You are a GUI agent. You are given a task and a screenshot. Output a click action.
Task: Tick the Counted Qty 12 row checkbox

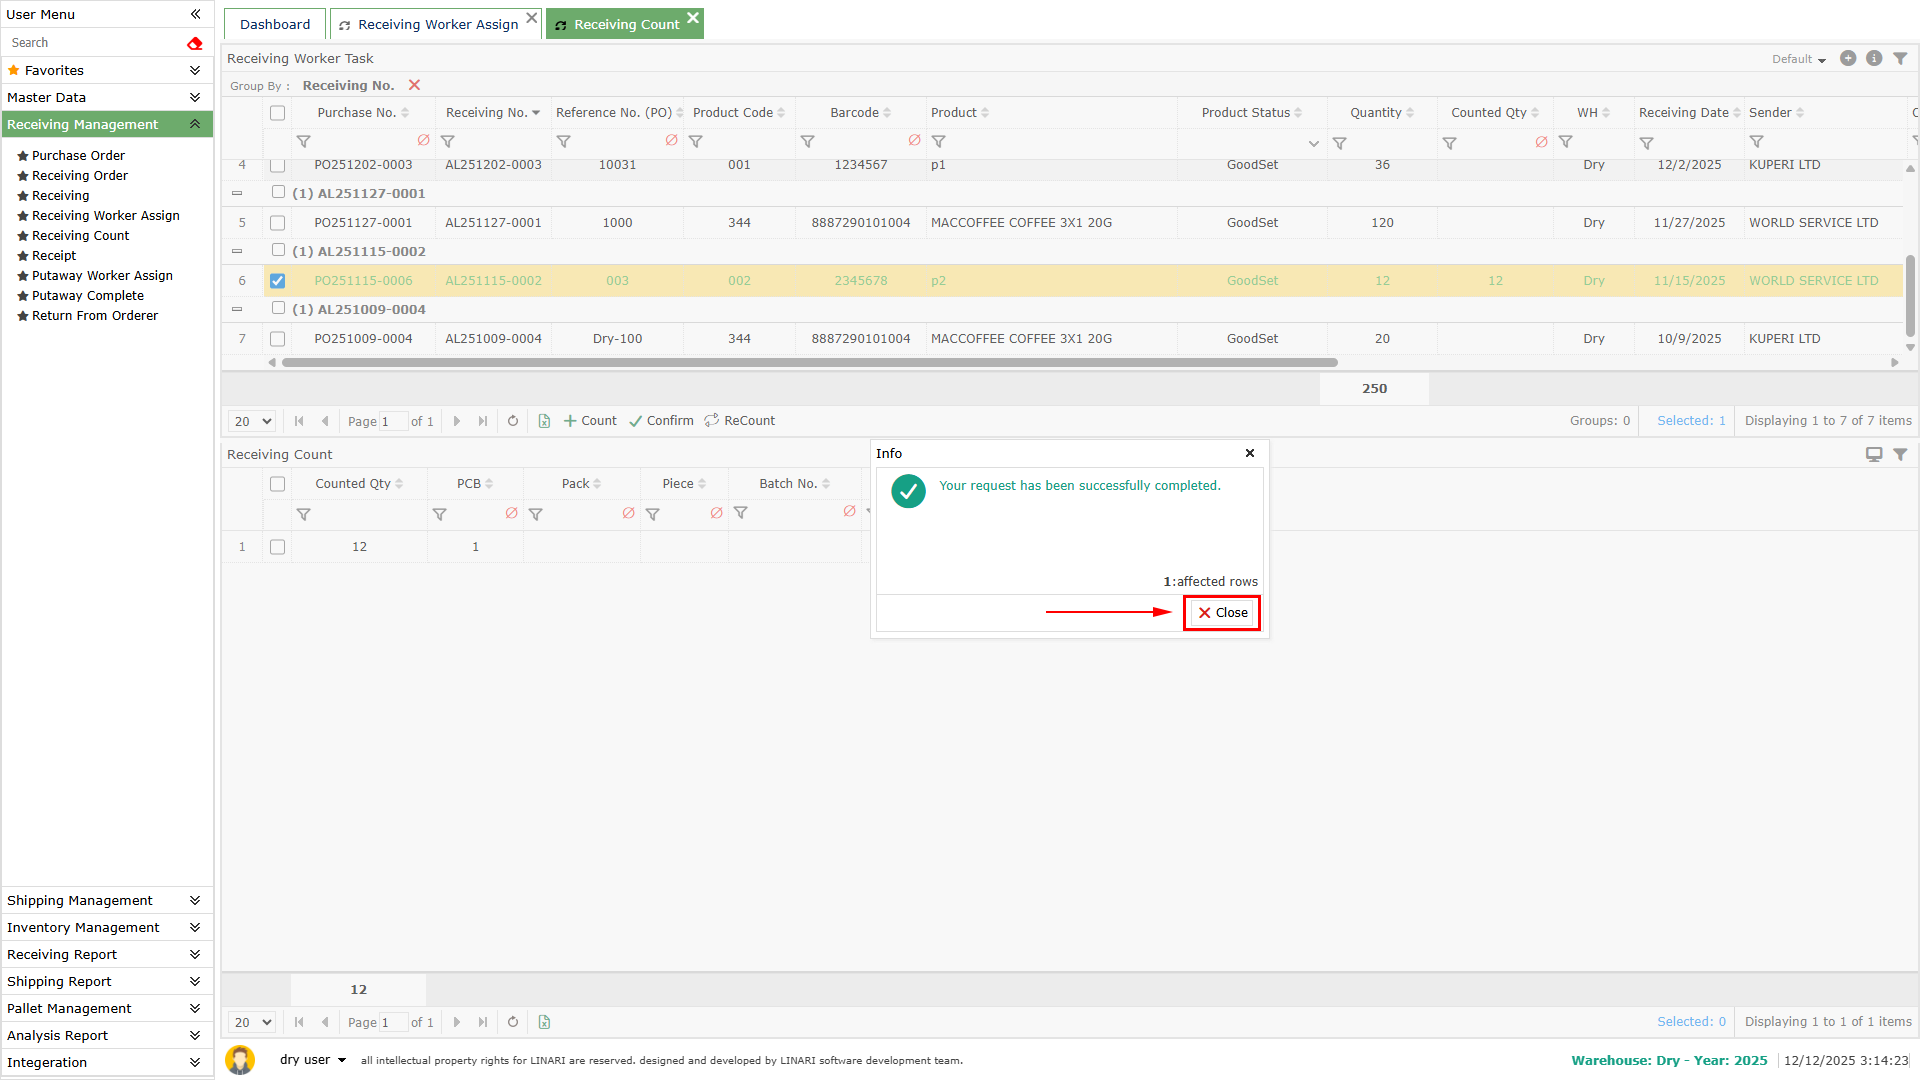coord(278,547)
